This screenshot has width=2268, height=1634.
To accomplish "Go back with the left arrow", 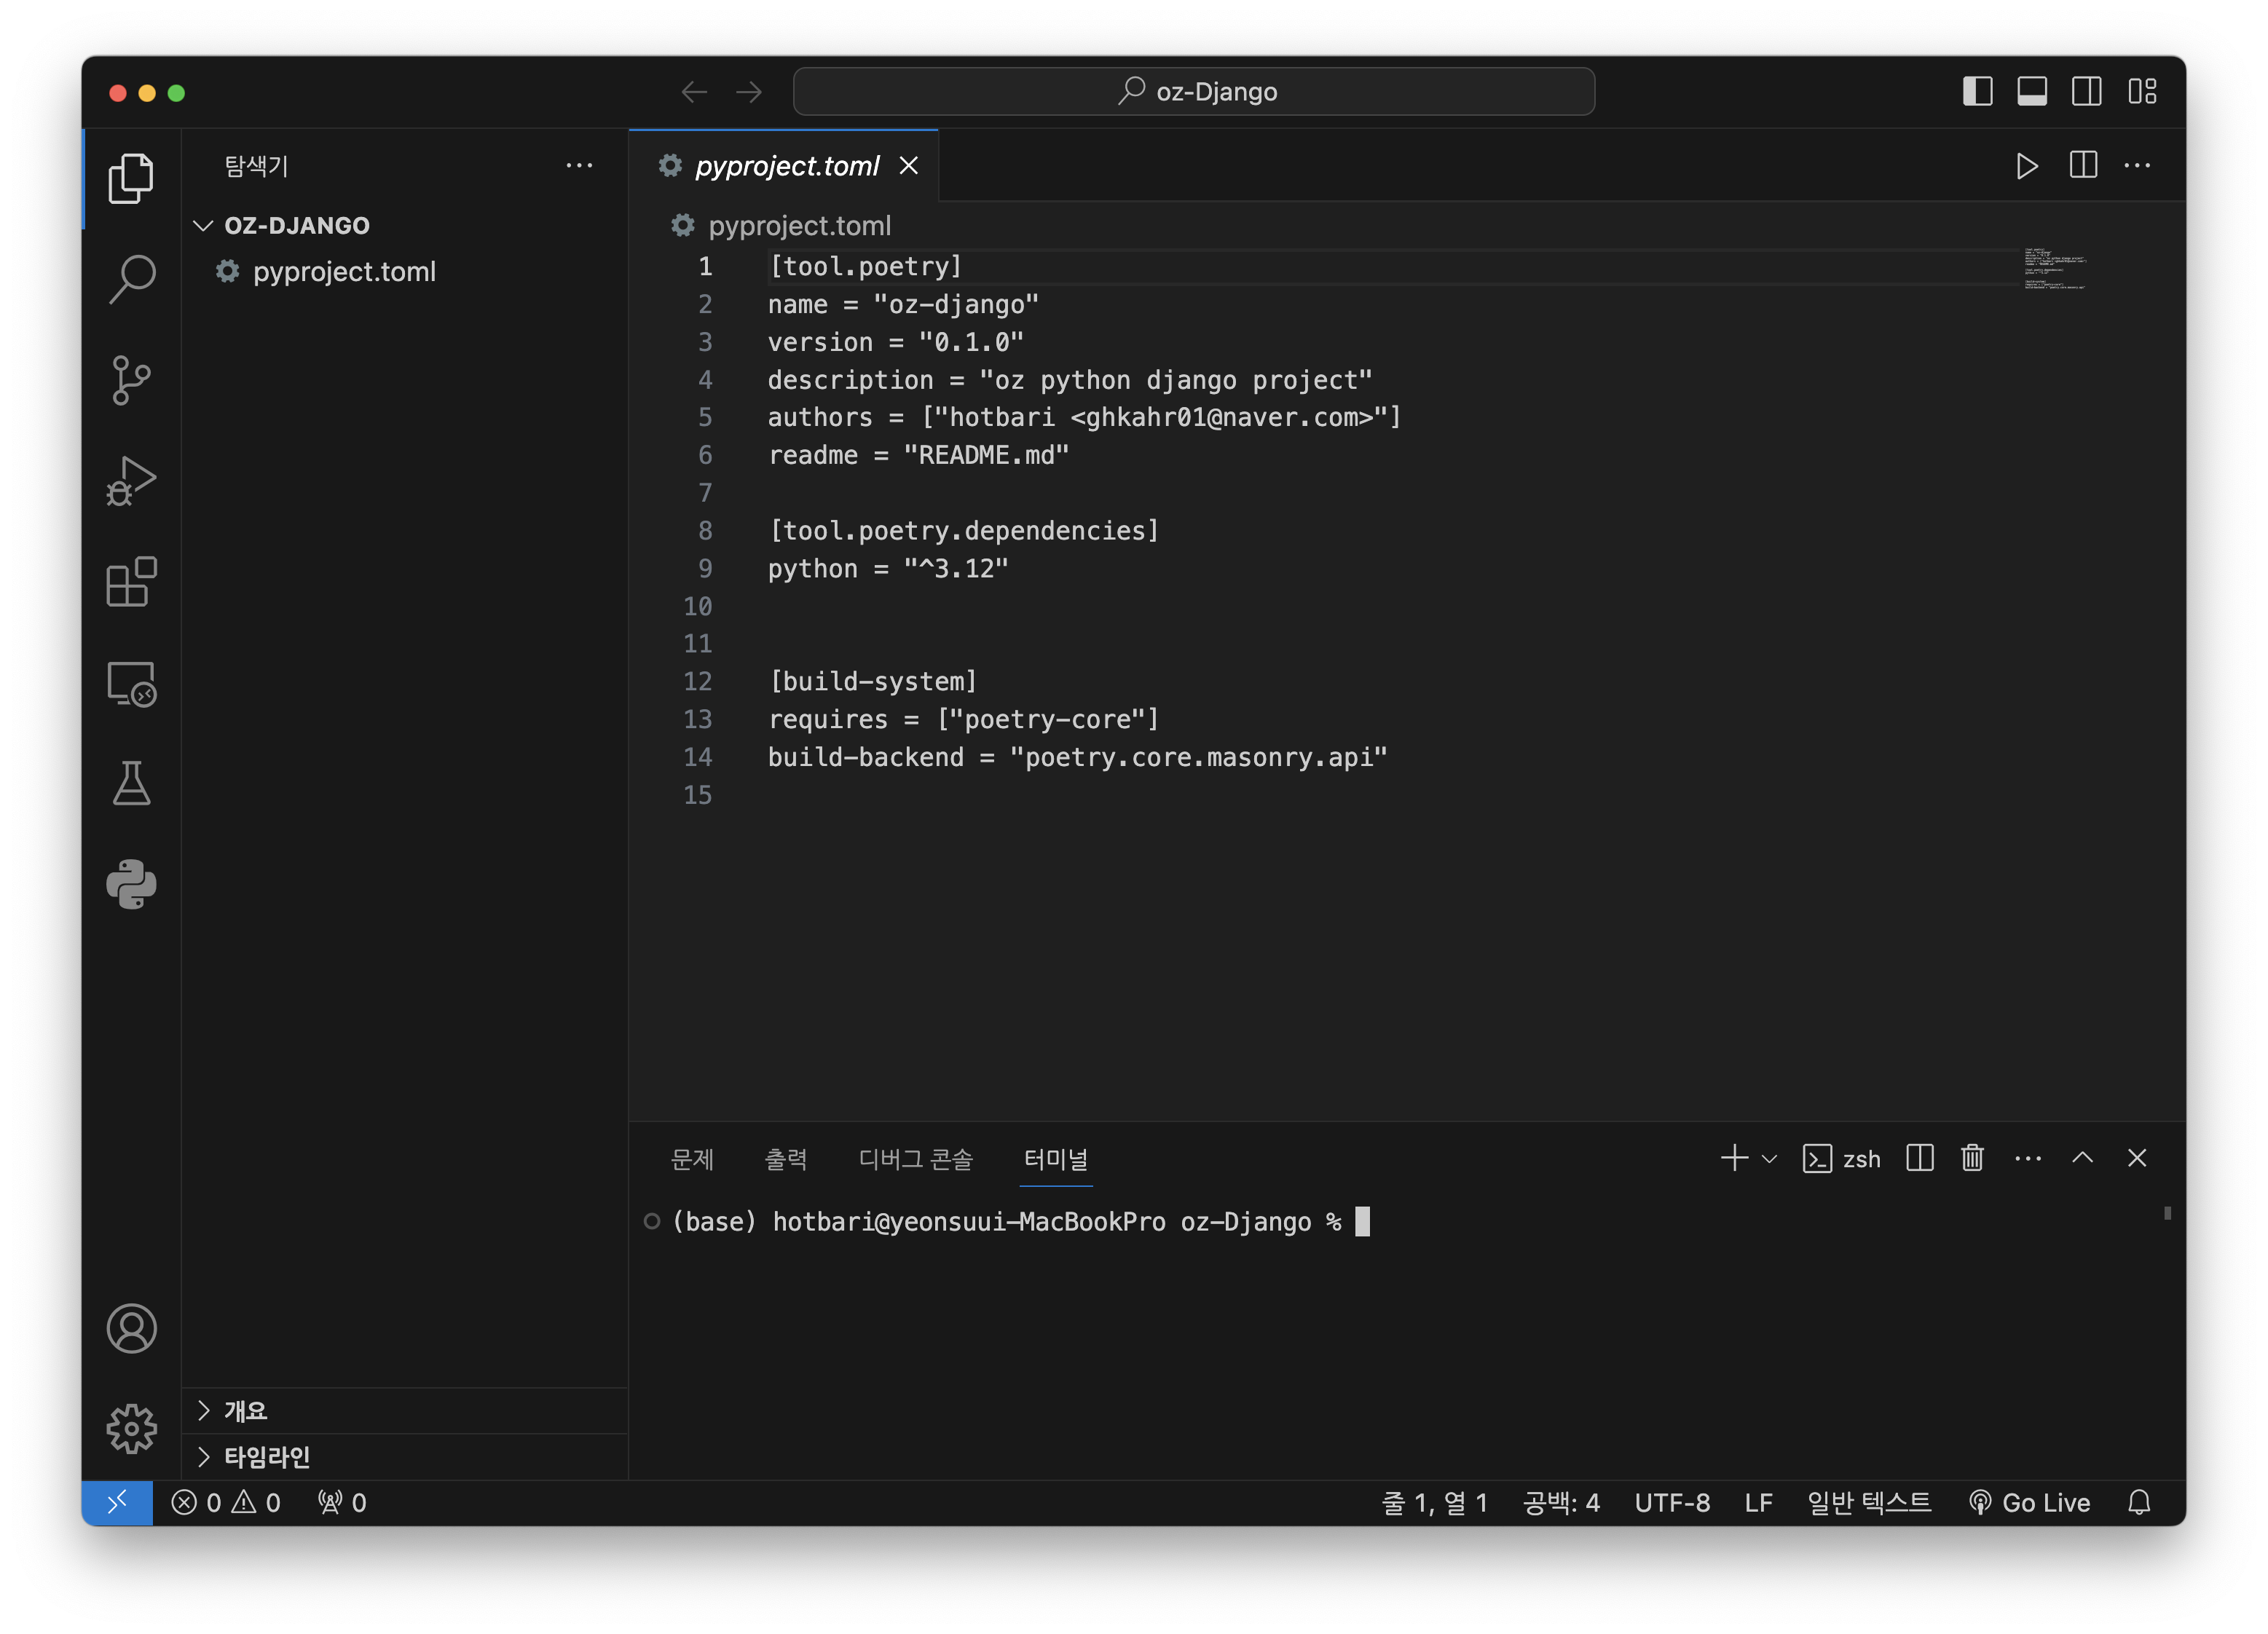I will pos(694,92).
